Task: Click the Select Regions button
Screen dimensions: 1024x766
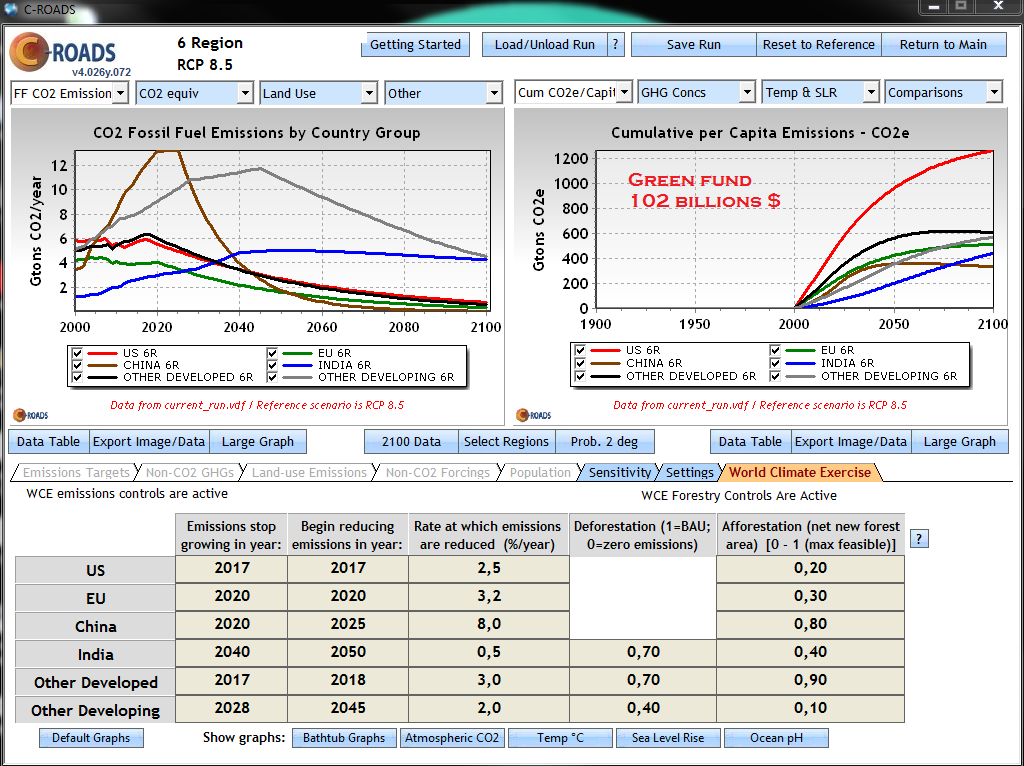Action: click(506, 441)
